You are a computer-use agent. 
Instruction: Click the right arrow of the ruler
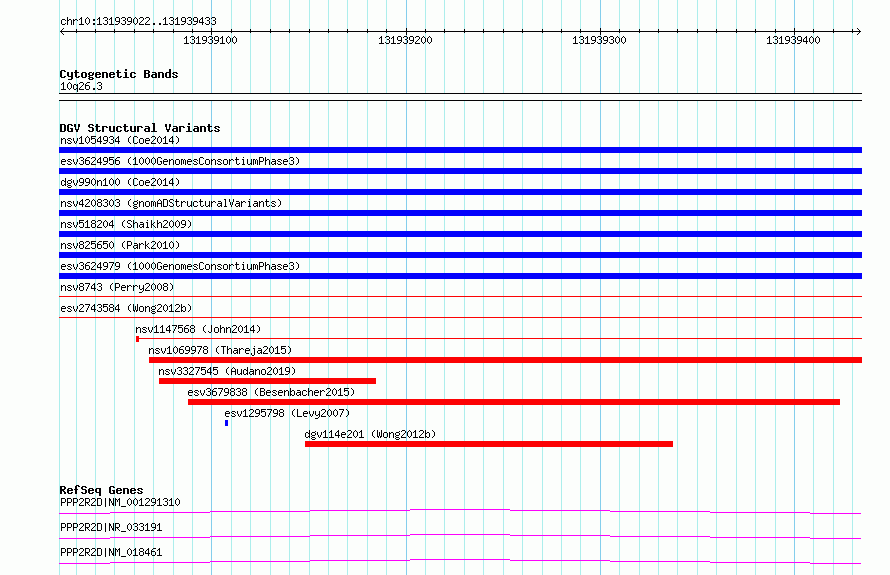click(x=858, y=32)
